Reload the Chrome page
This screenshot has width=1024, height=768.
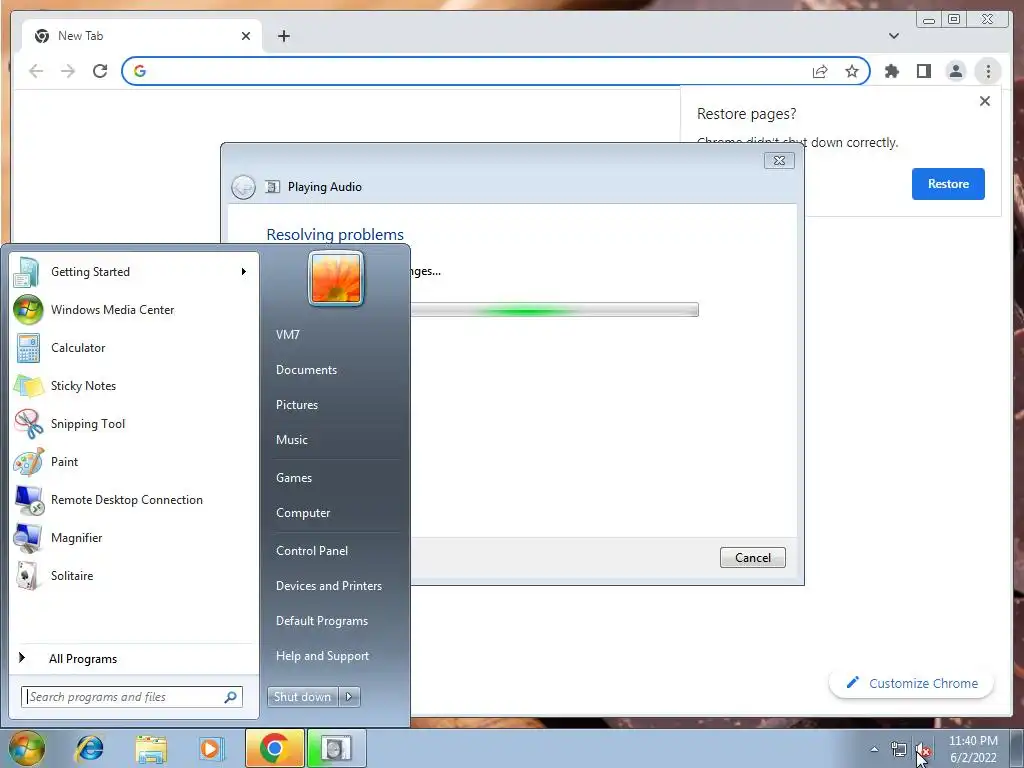[100, 71]
